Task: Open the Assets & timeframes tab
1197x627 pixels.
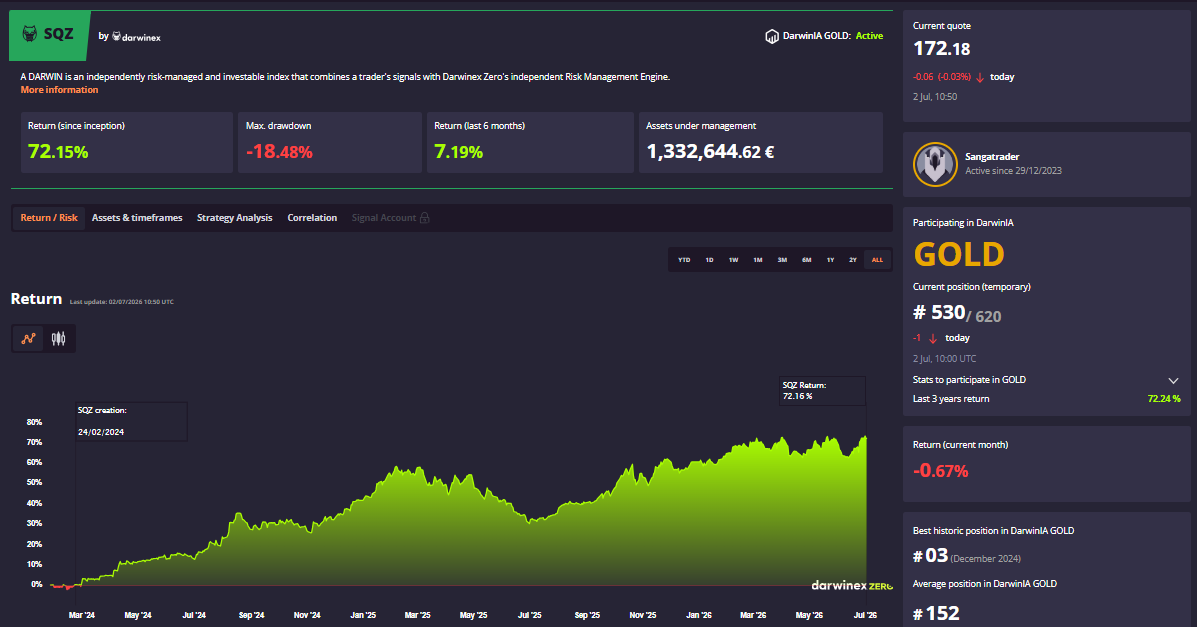Action: point(137,218)
